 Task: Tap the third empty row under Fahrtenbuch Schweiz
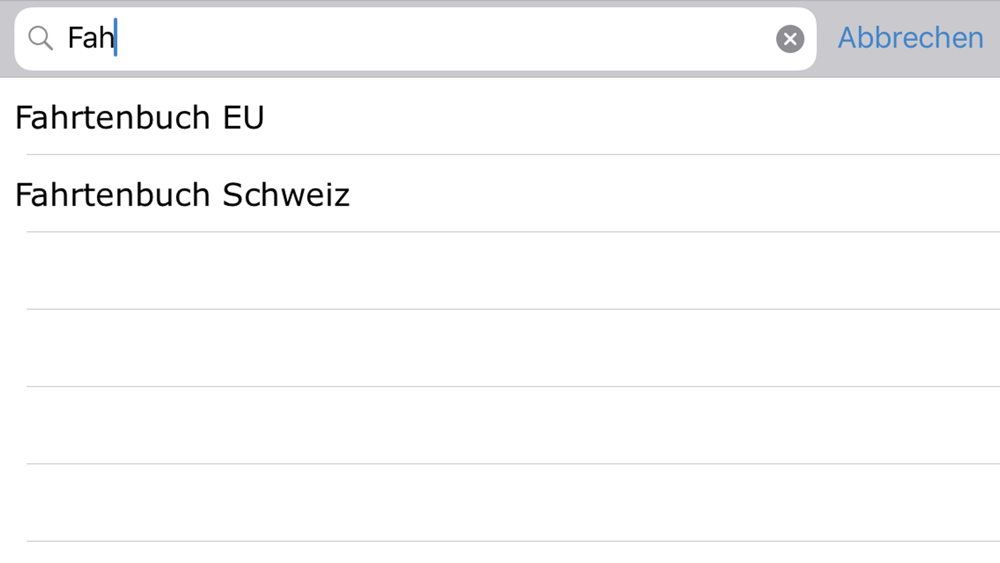coord(500,425)
